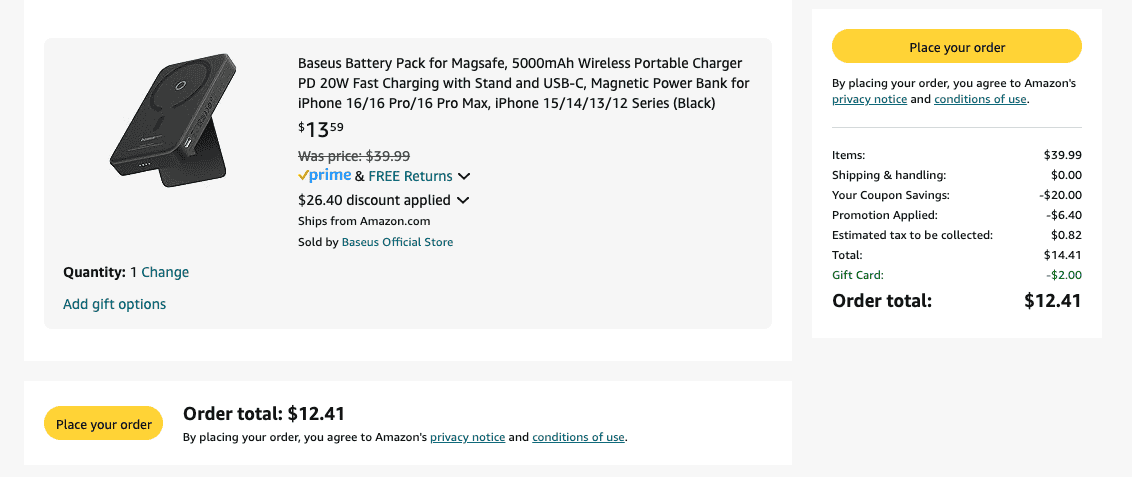Open the FREE Returns link

pos(410,176)
